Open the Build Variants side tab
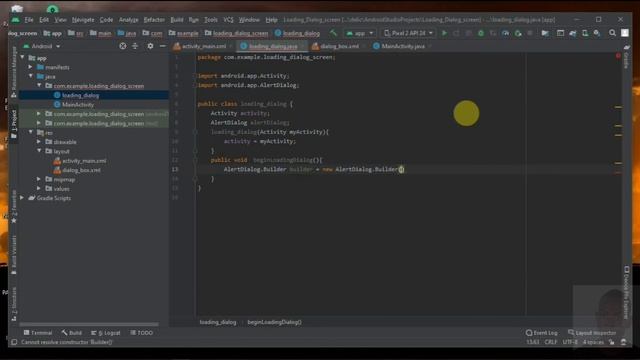 tap(13, 254)
